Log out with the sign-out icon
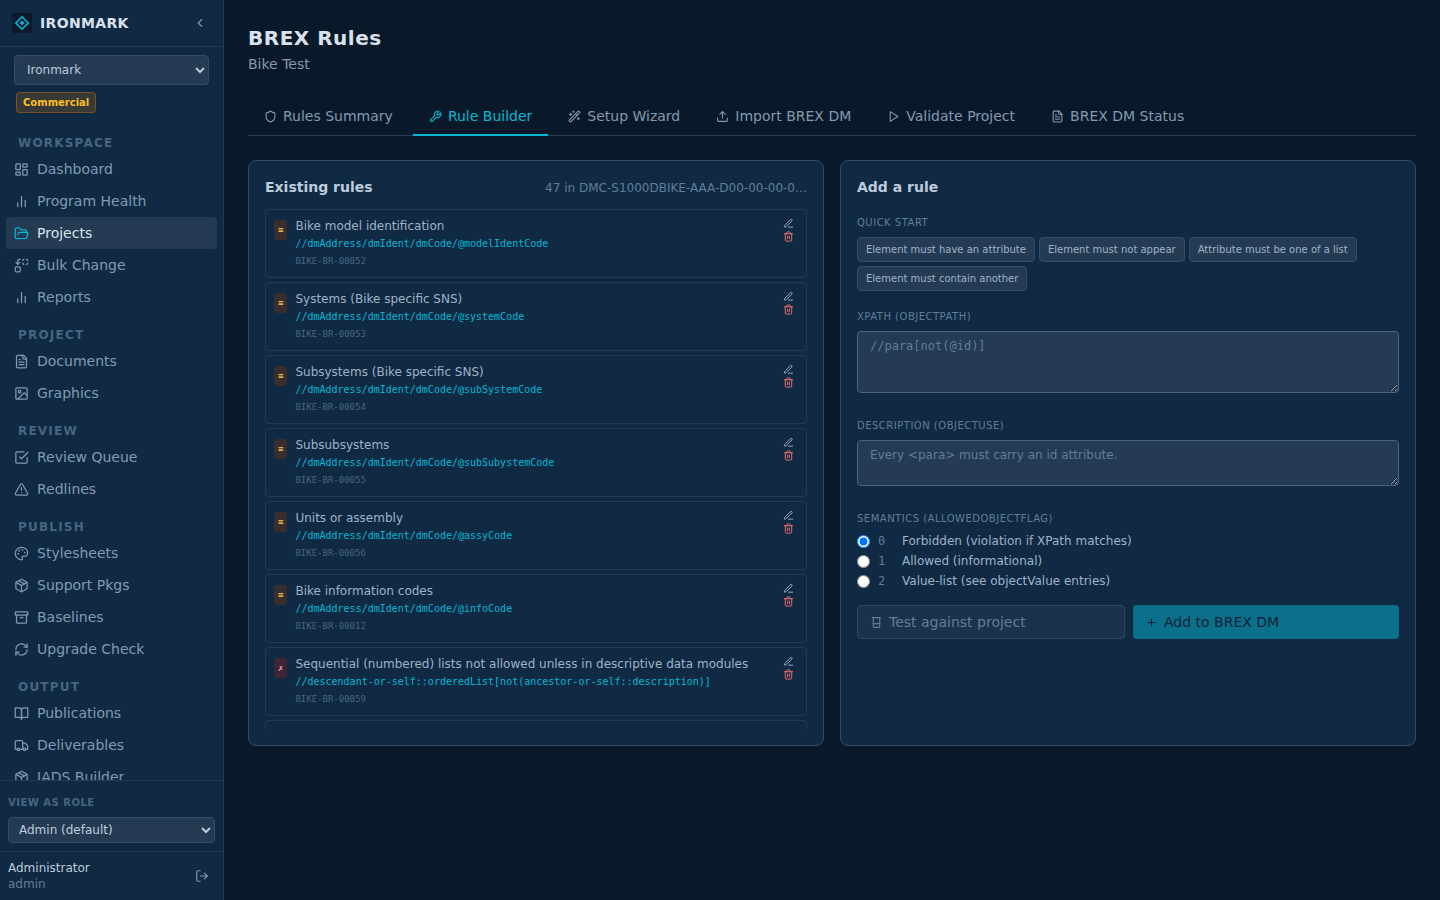 pyautogui.click(x=202, y=876)
